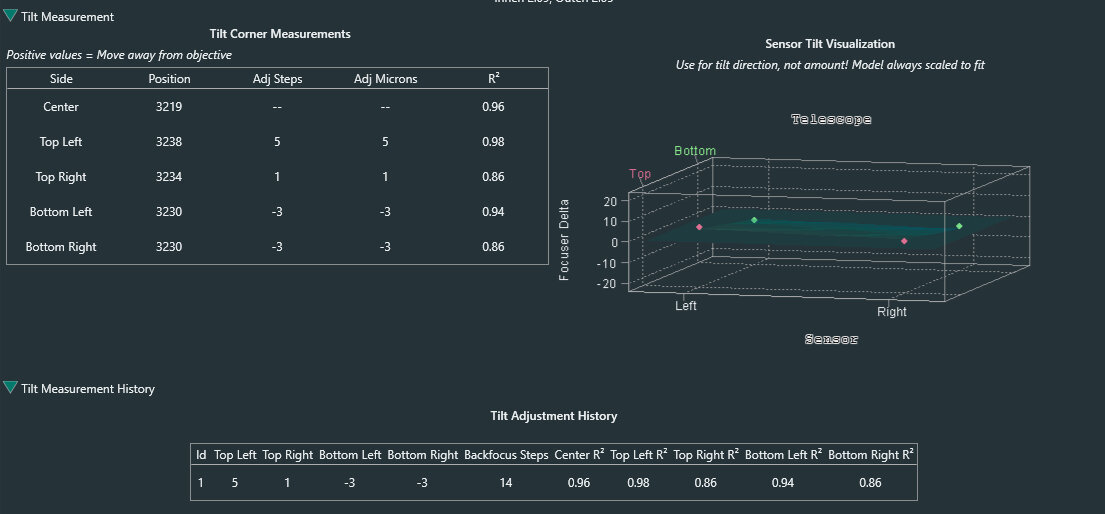Click the Center R² value 0.96

pyautogui.click(x=493, y=107)
